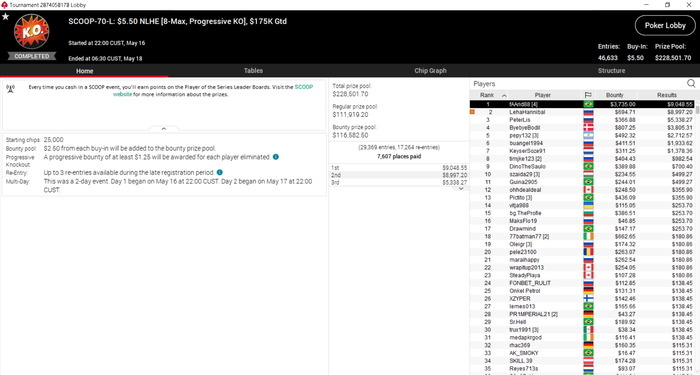Select the 2nd place prize row
Image resolution: width=700 pixels, height=375 pixels.
point(399,175)
